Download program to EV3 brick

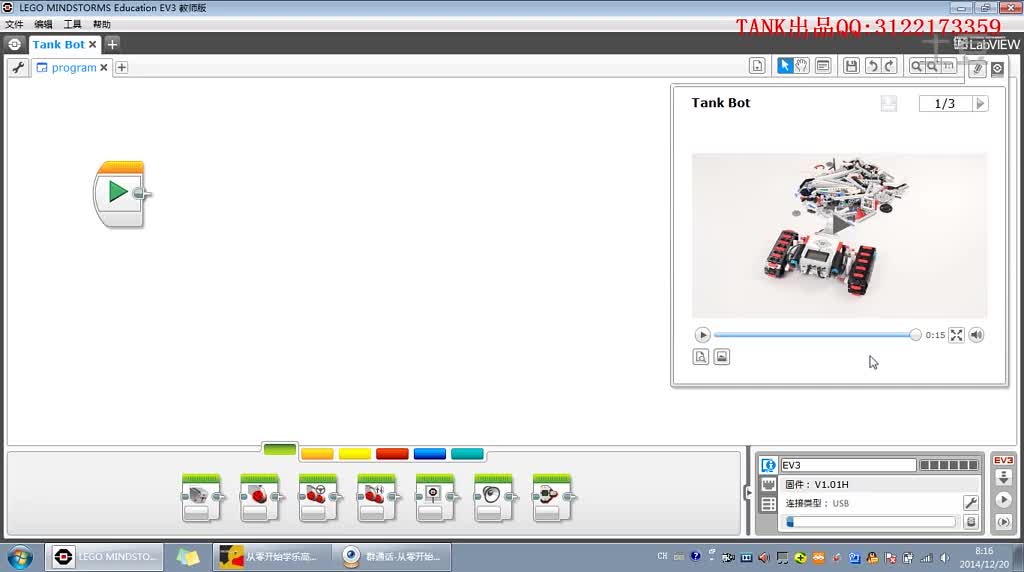1004,477
